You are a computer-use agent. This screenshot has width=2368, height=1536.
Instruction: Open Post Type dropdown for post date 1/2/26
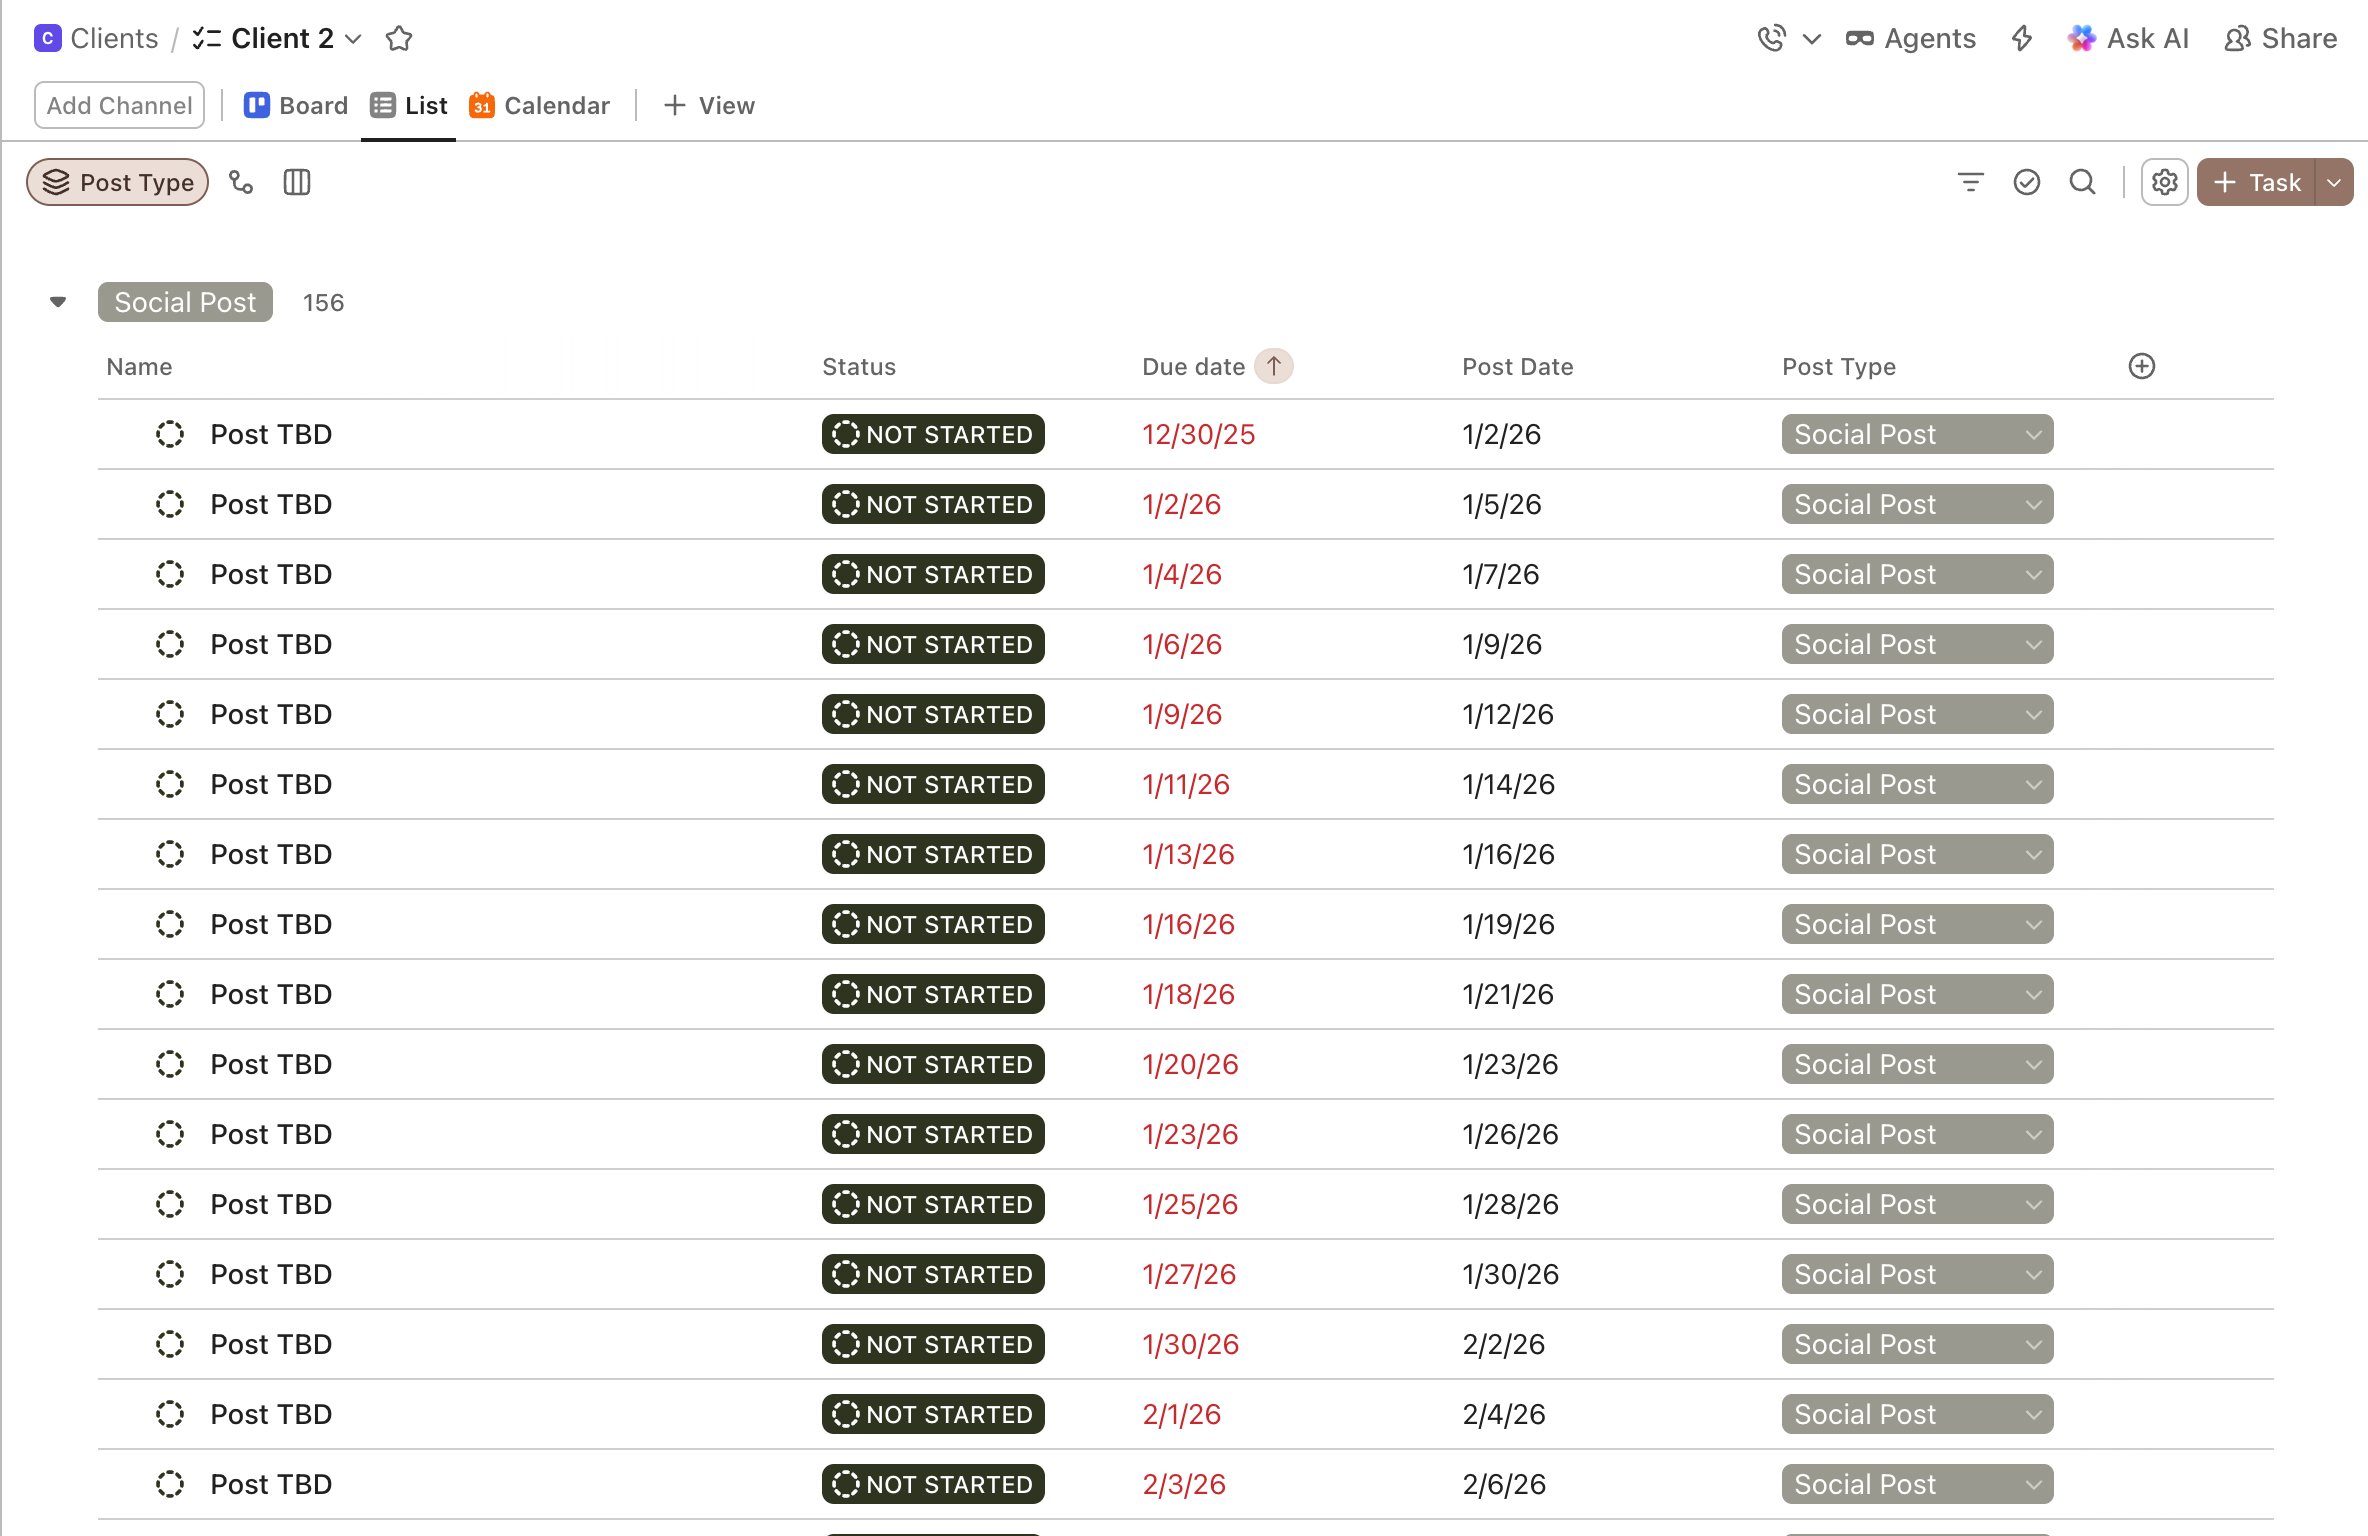tap(1917, 434)
